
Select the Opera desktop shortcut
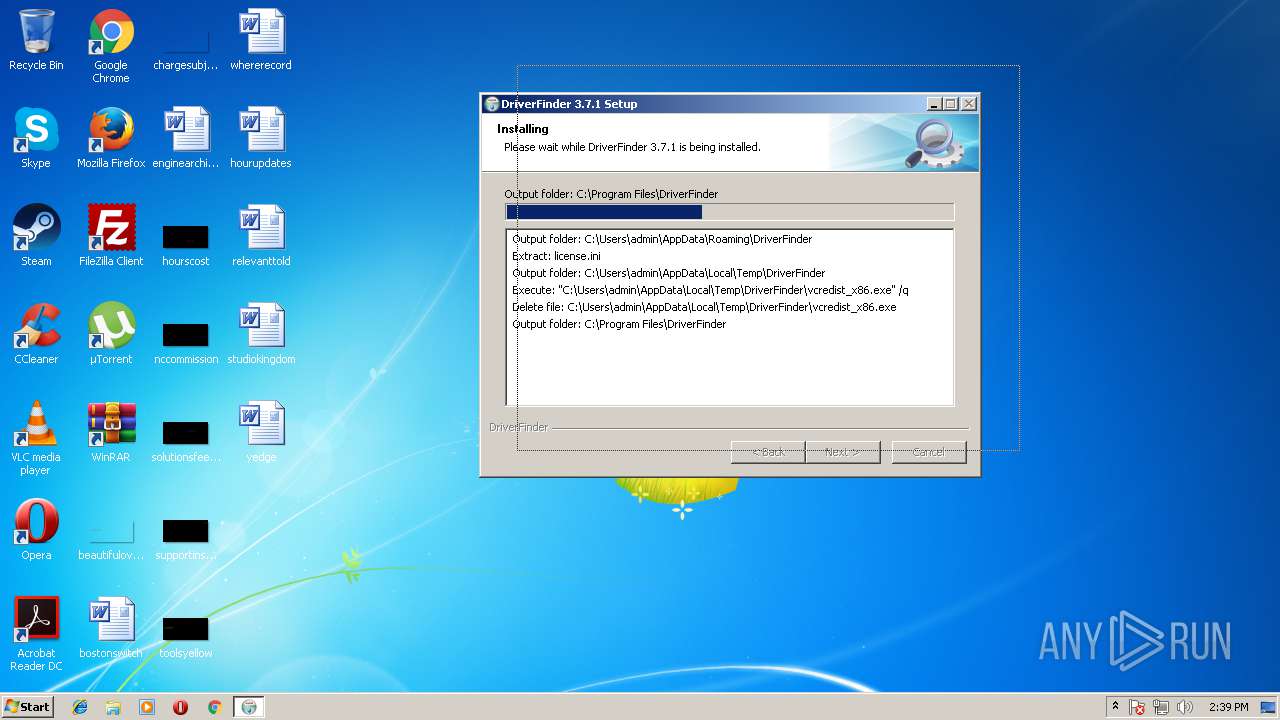tap(36, 530)
